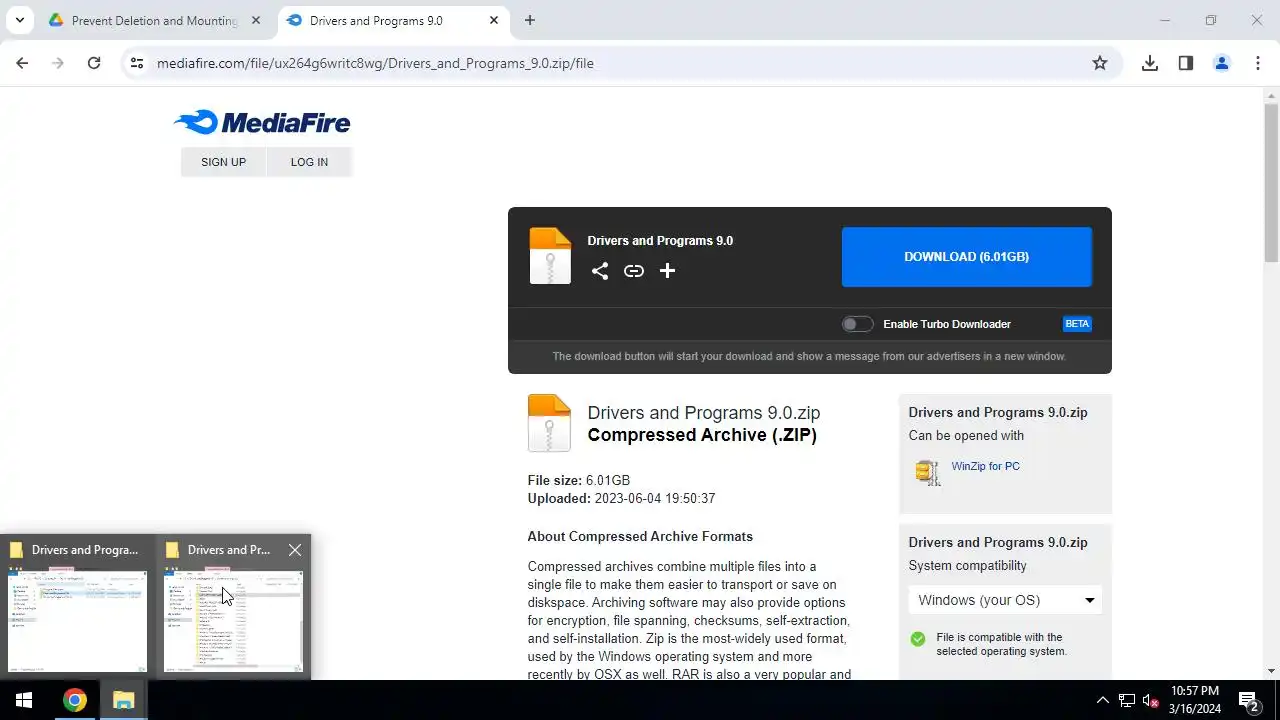Click the WinZip program icon

[x=928, y=472]
